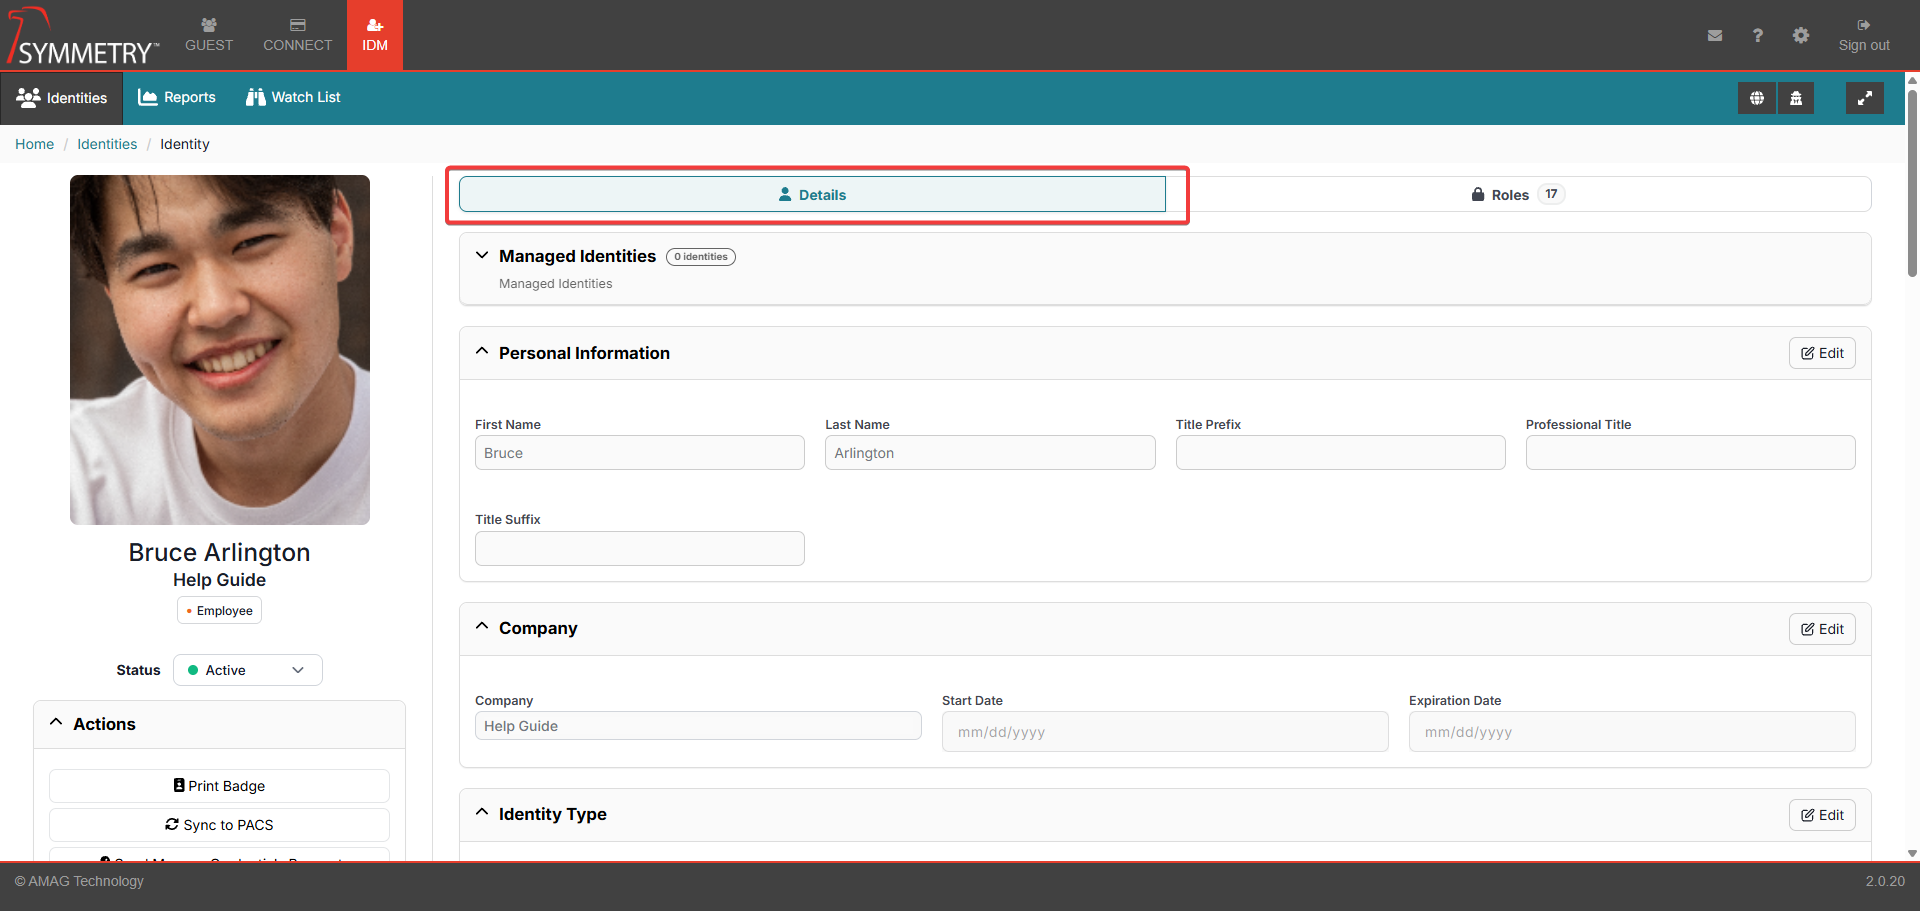Expand the Managed Identities section
The width and height of the screenshot is (1920, 911).
click(x=482, y=256)
